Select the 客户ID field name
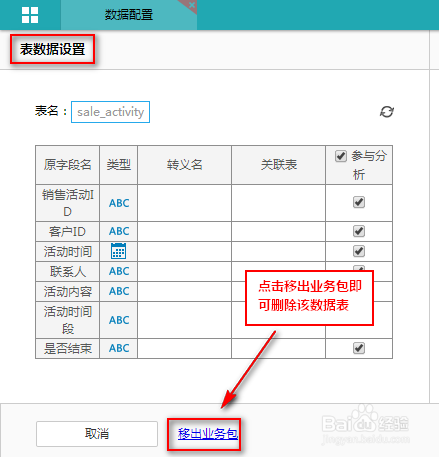 [x=68, y=231]
